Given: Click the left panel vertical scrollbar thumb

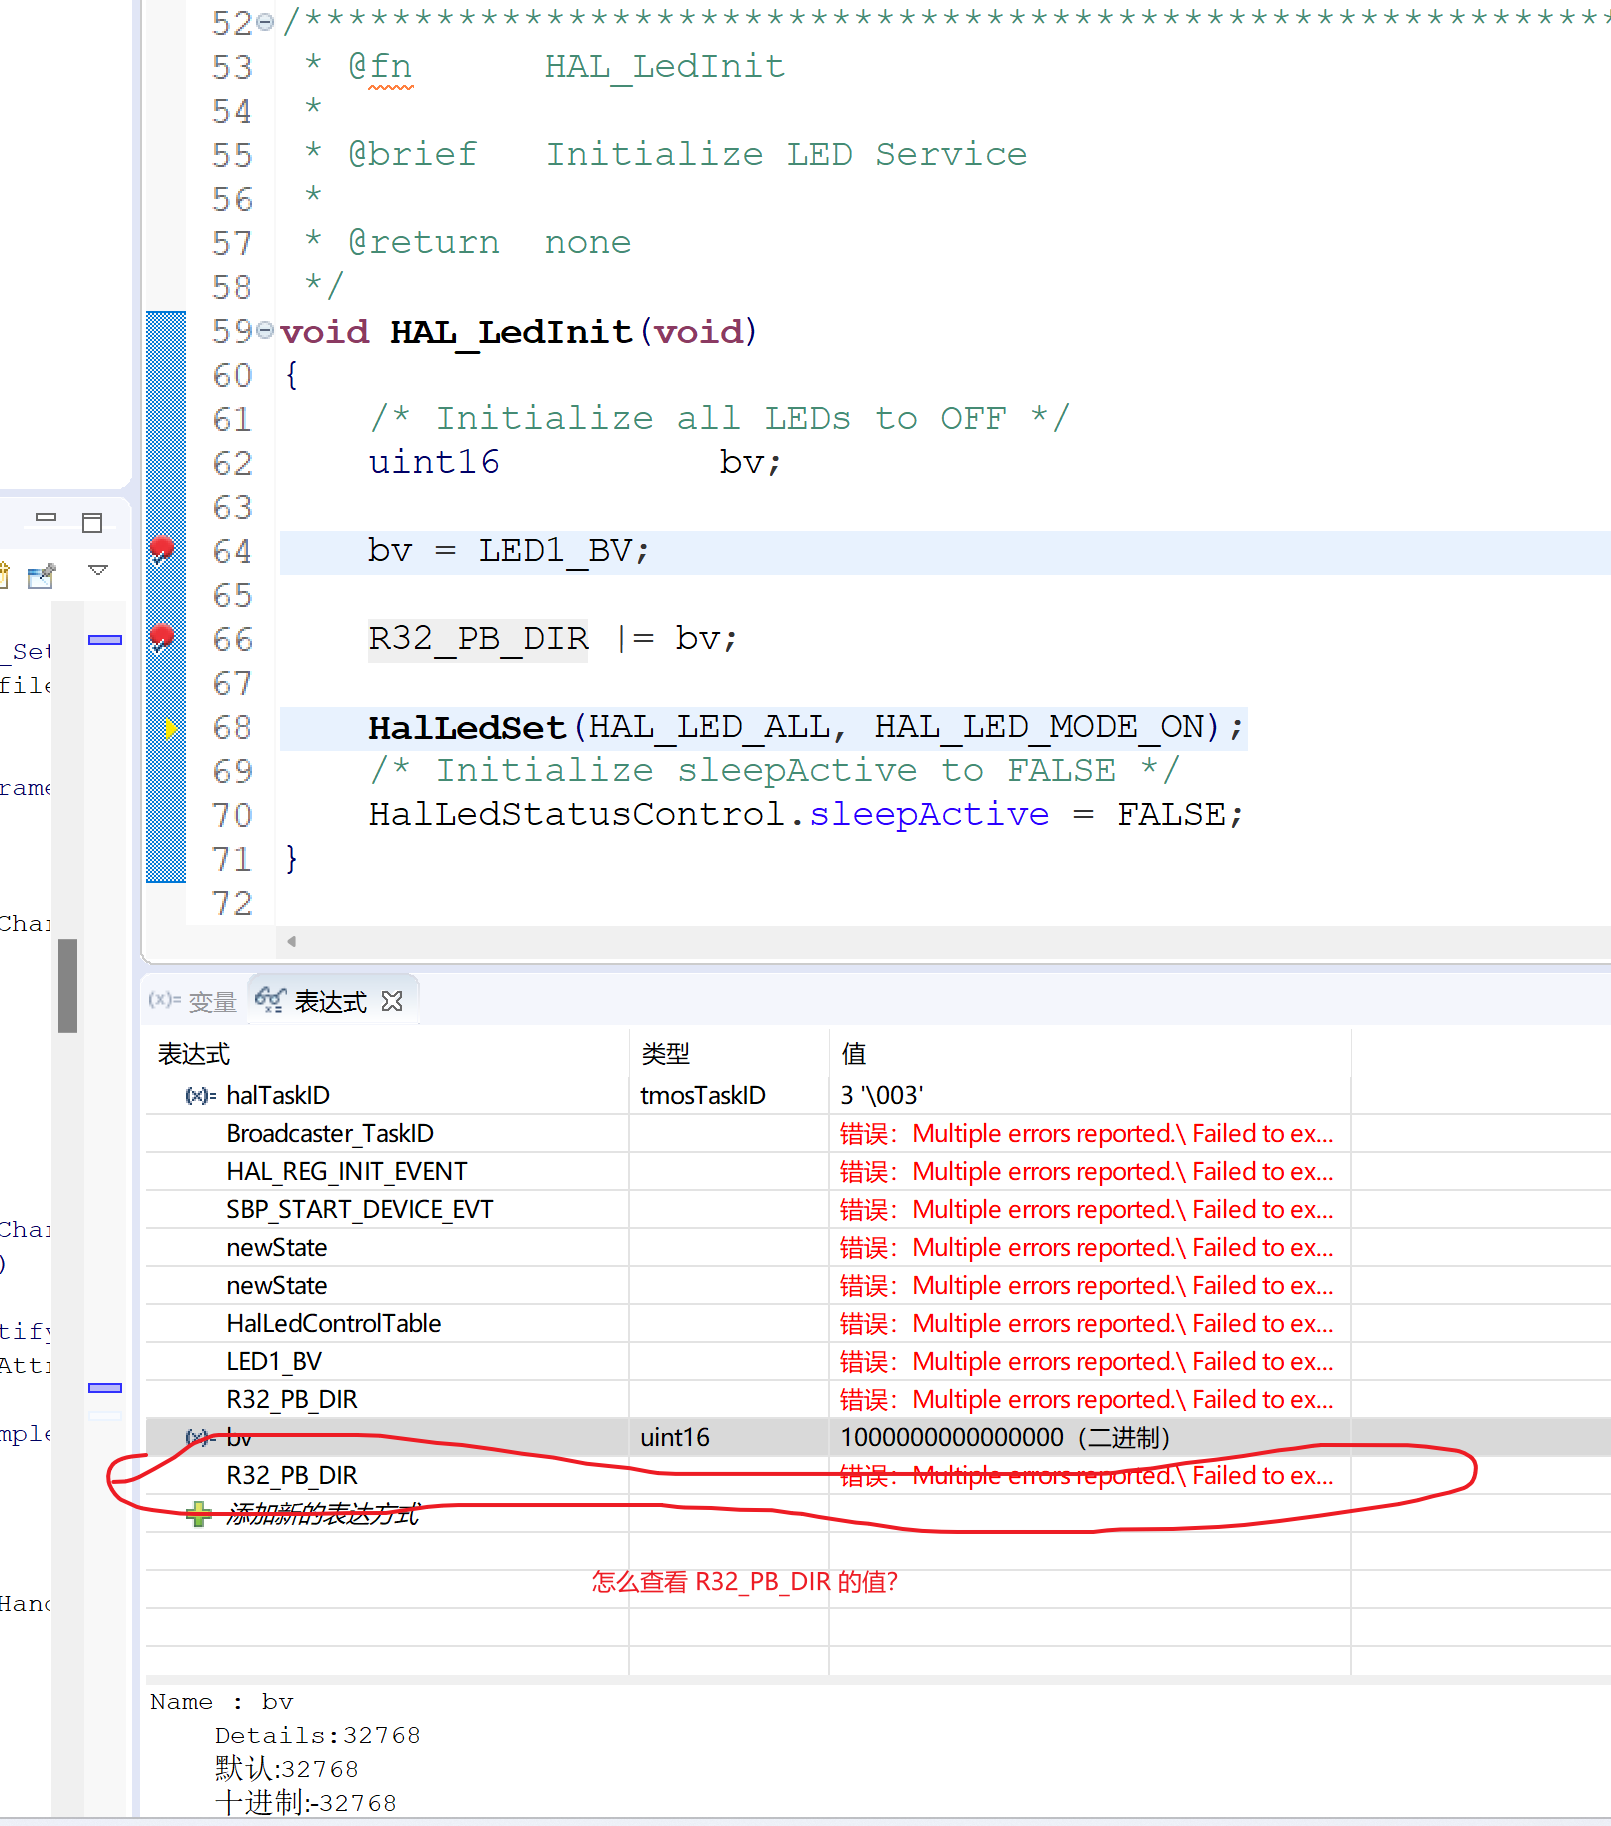Looking at the screenshot, I should click(67, 985).
